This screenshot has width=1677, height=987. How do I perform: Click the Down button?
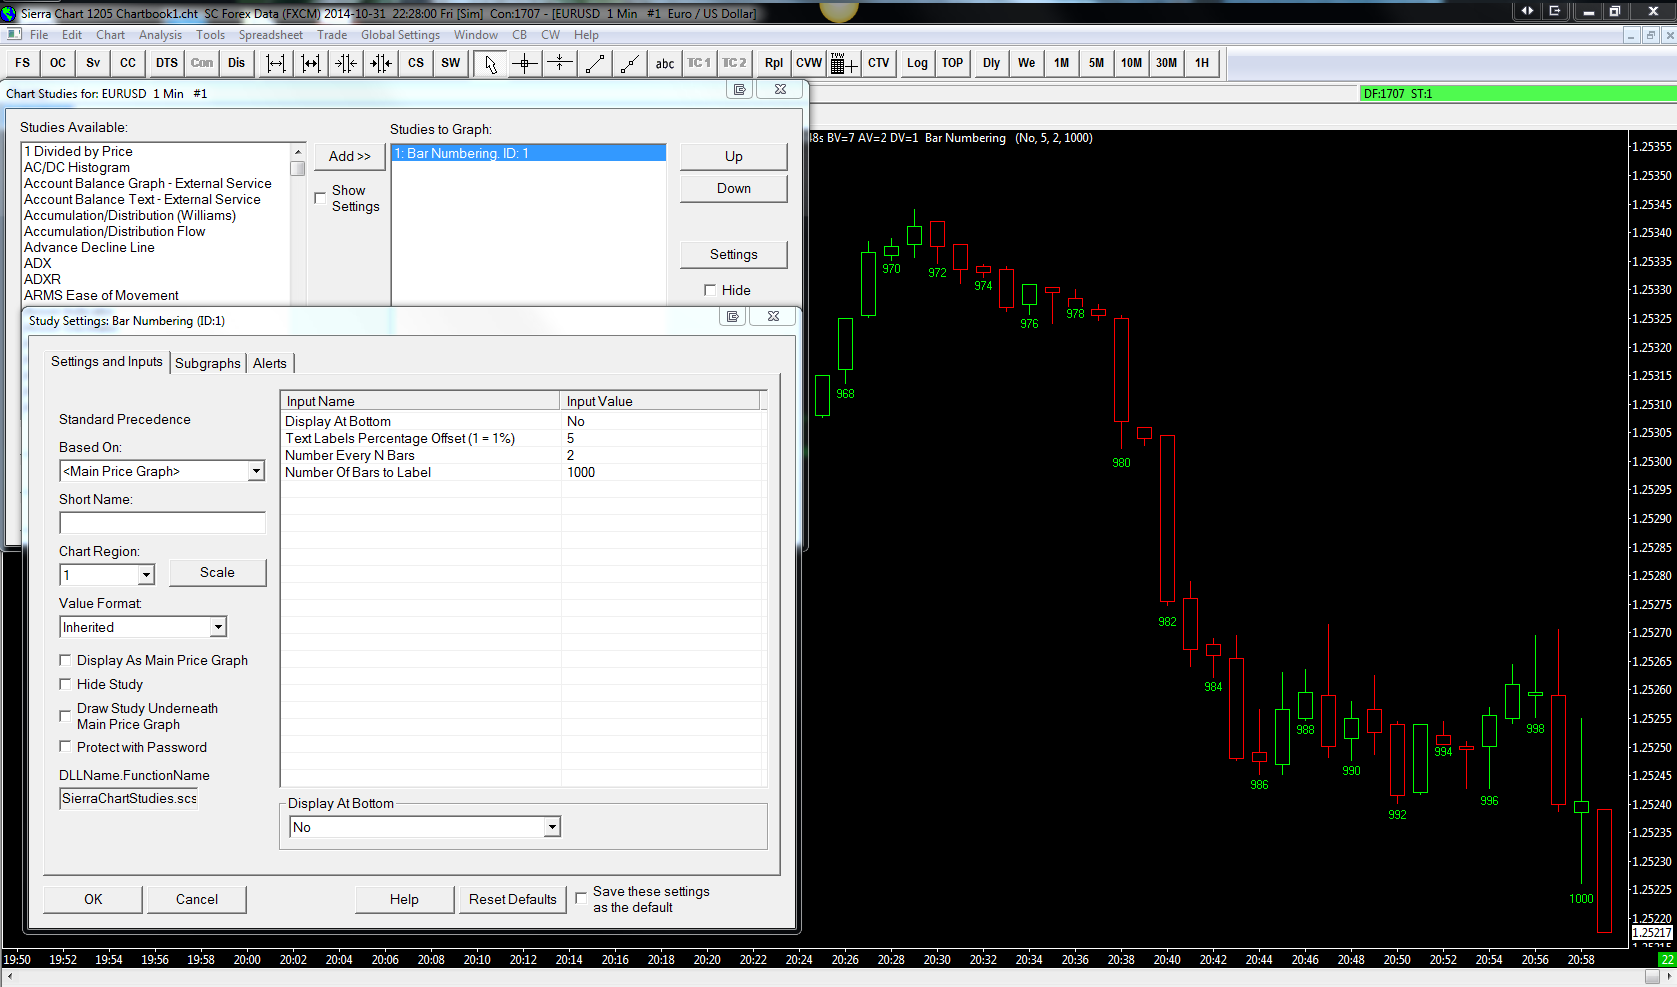tap(734, 189)
